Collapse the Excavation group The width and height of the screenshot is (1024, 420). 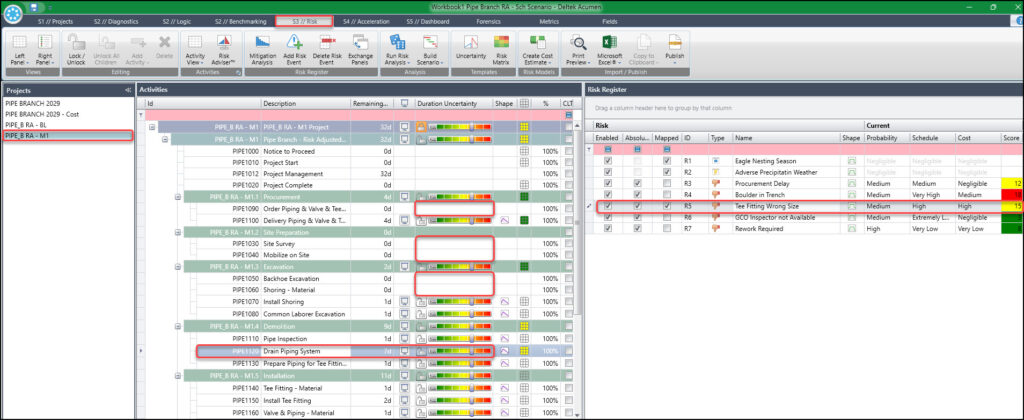[x=178, y=267]
